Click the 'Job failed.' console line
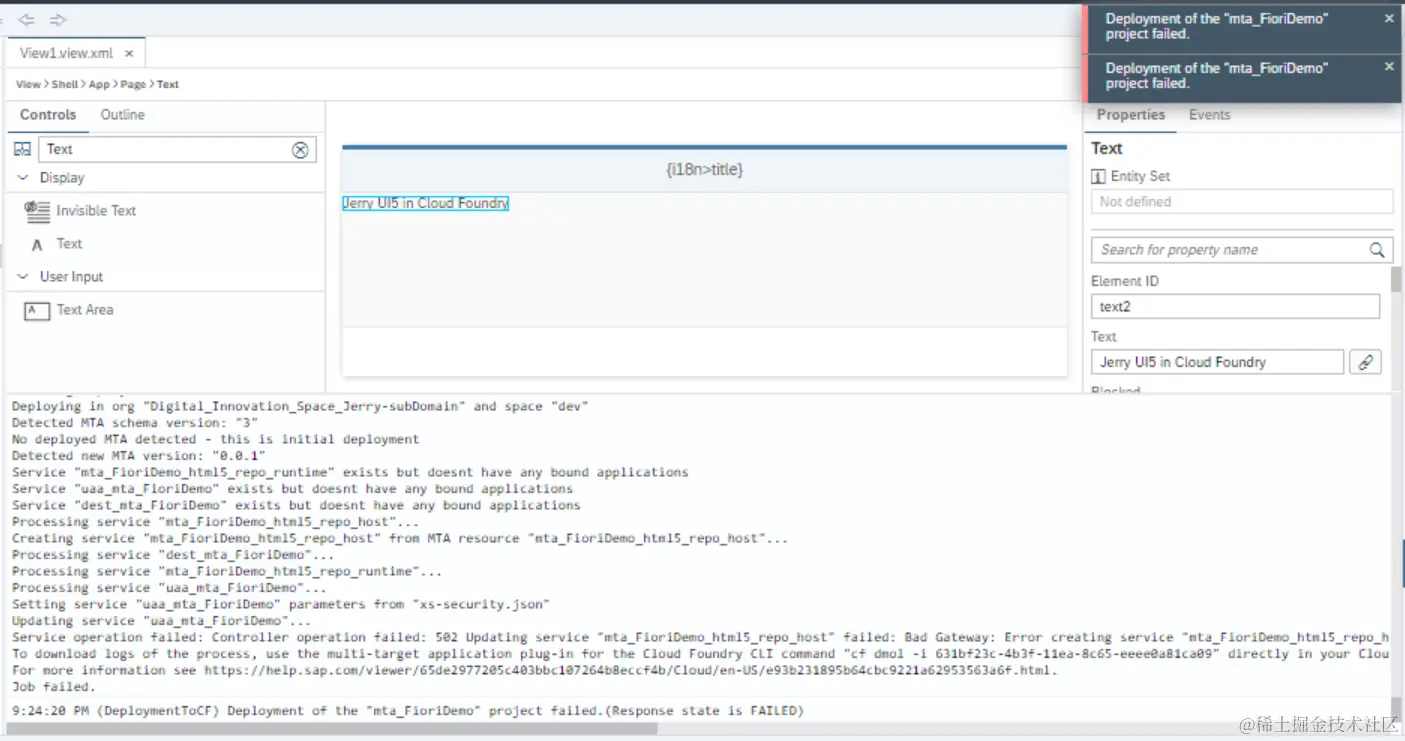 (54, 687)
